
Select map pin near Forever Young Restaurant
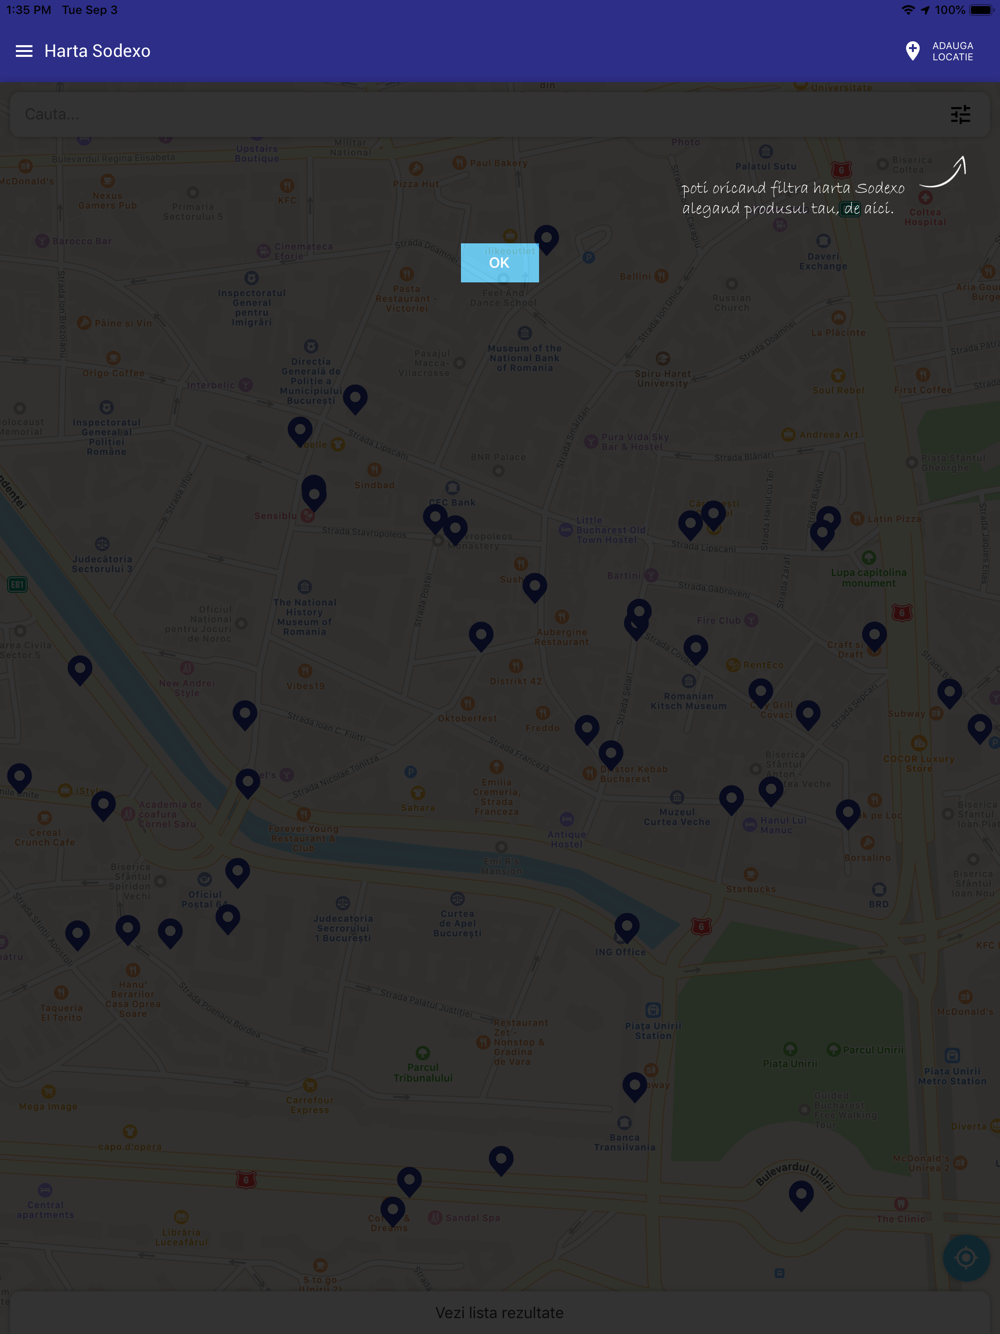(248, 783)
